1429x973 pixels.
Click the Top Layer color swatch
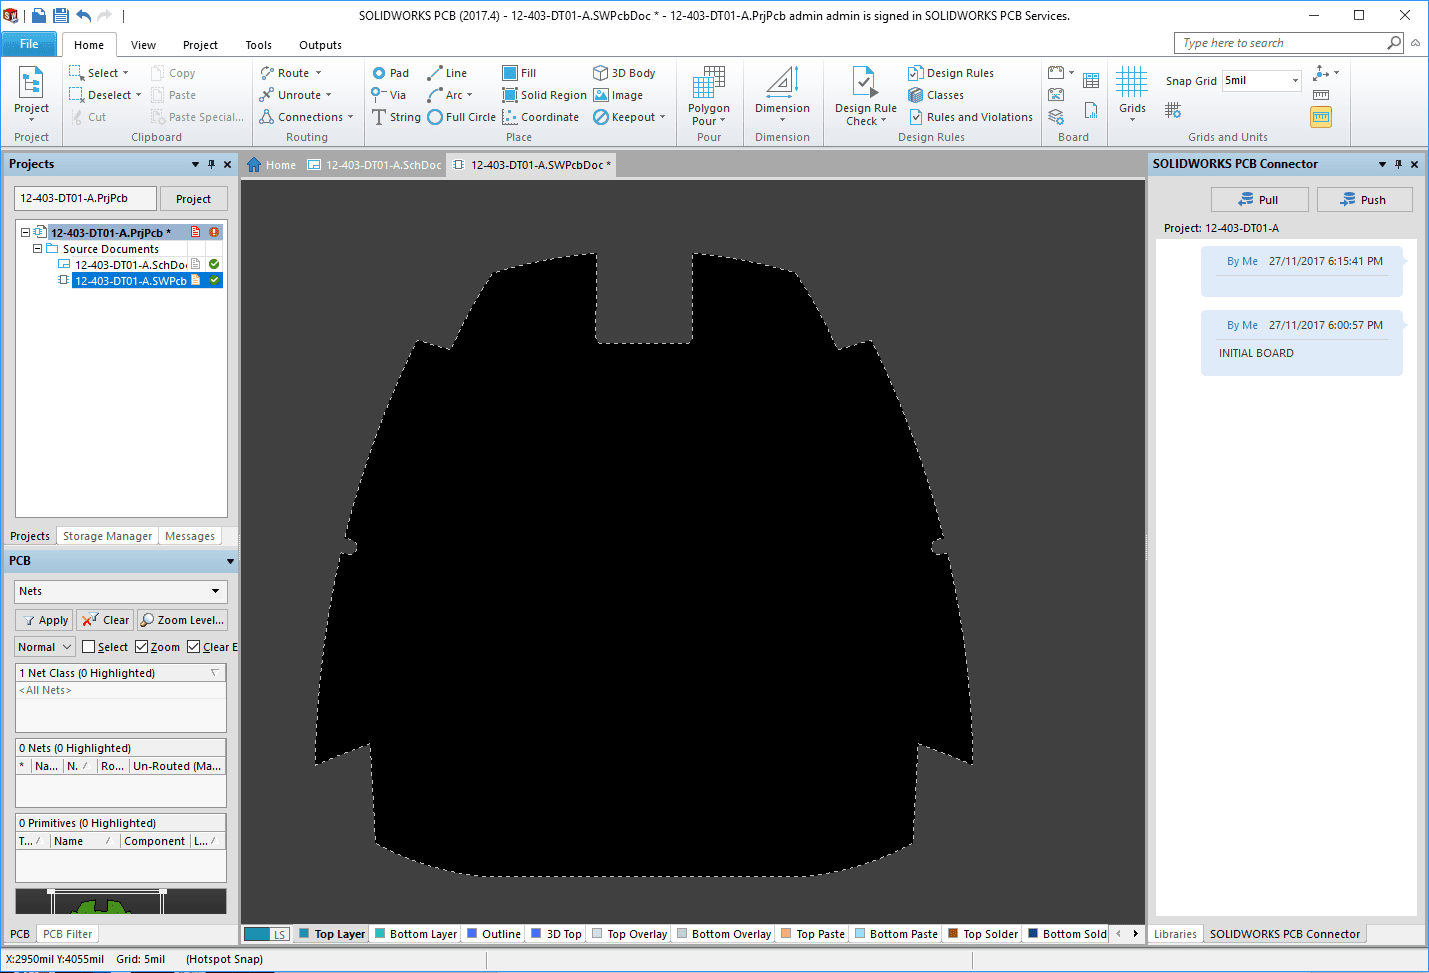(303, 934)
